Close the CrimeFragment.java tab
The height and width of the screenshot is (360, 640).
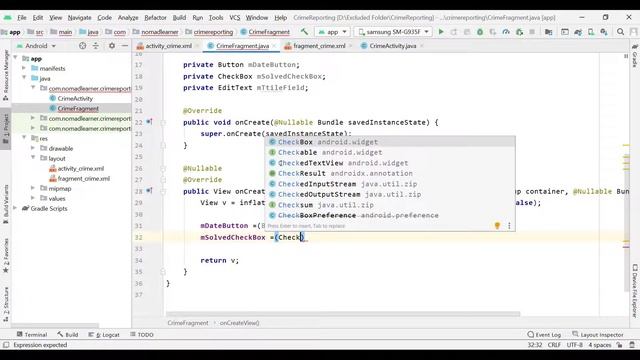click(x=274, y=46)
